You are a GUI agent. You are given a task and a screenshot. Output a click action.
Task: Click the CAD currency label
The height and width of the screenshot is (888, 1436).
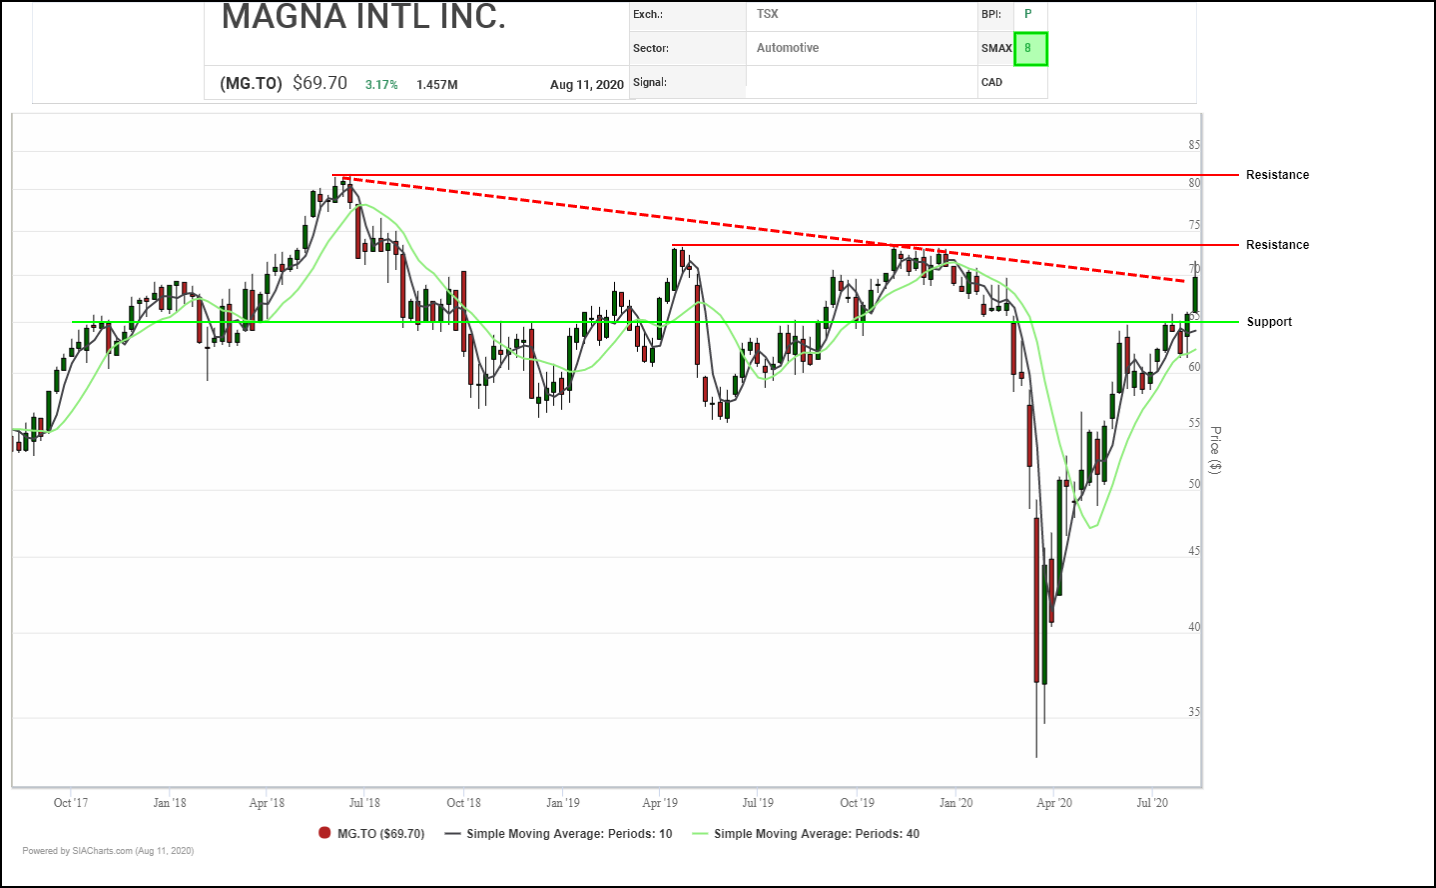tap(992, 82)
